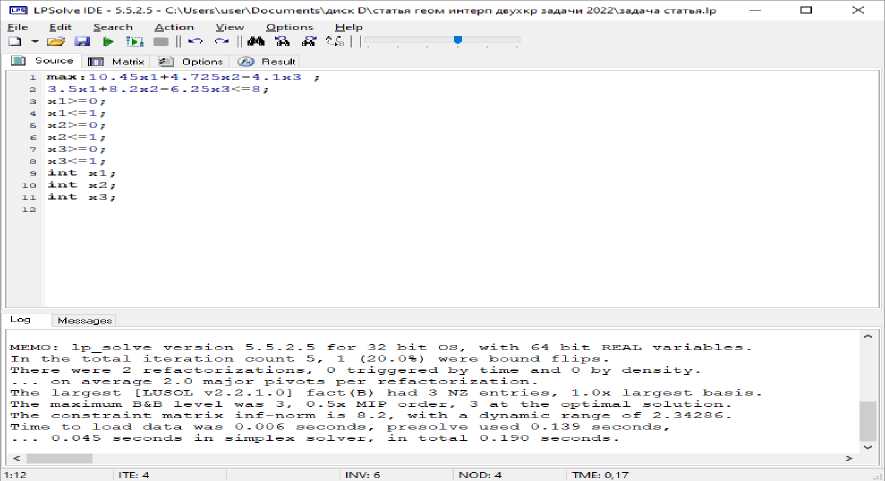Redo the last edit
This screenshot has height=481, width=885.
[x=222, y=41]
